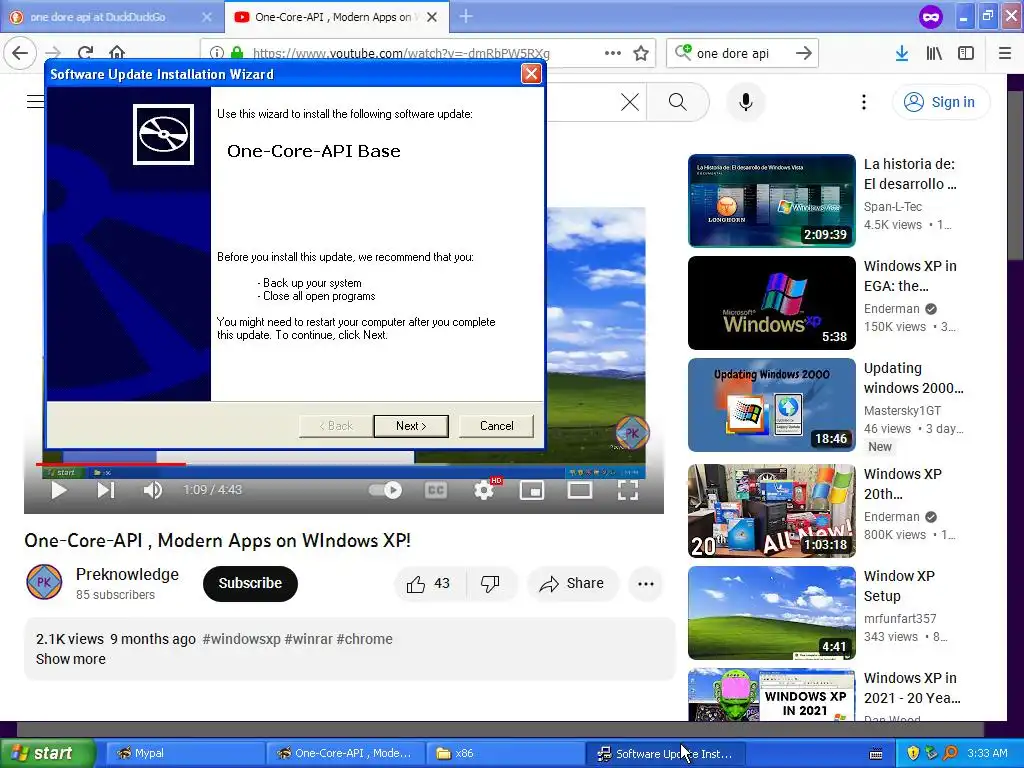Clear the YouTube search field
The image size is (1024, 768).
click(x=630, y=102)
